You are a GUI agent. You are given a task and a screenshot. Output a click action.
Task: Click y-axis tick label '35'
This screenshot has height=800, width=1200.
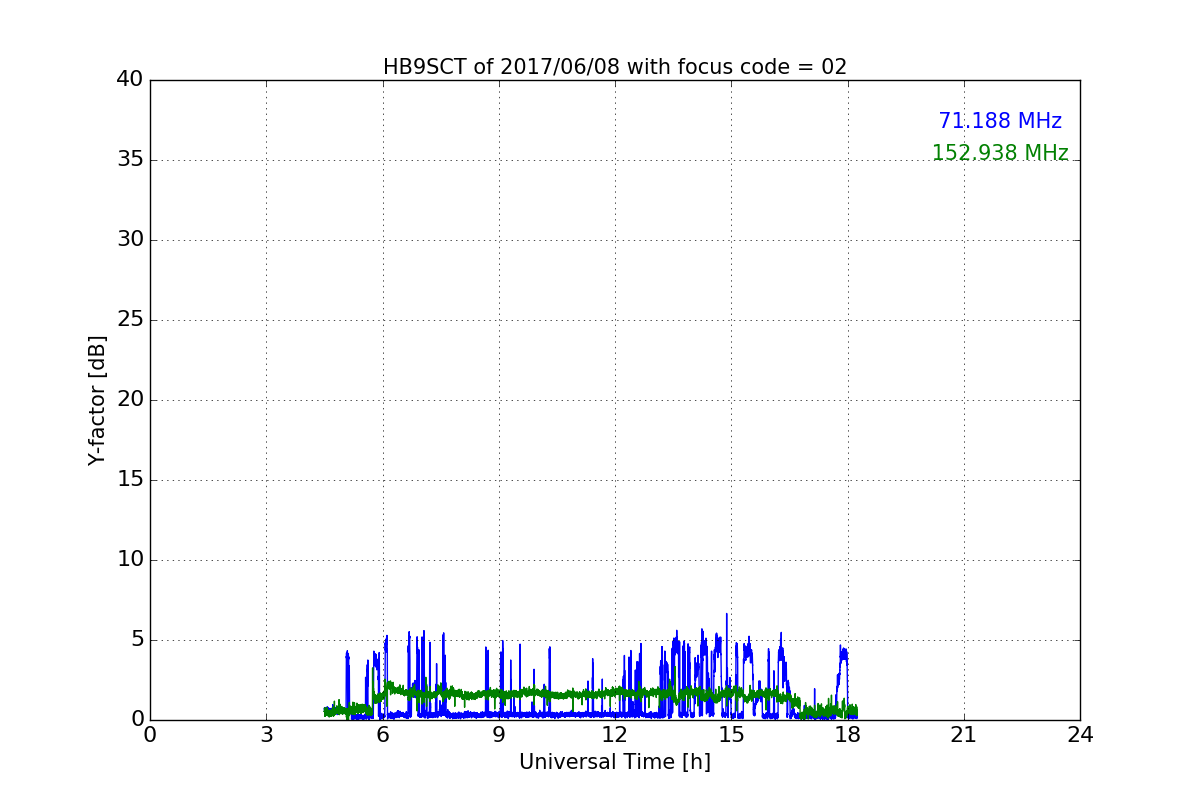[130, 159]
